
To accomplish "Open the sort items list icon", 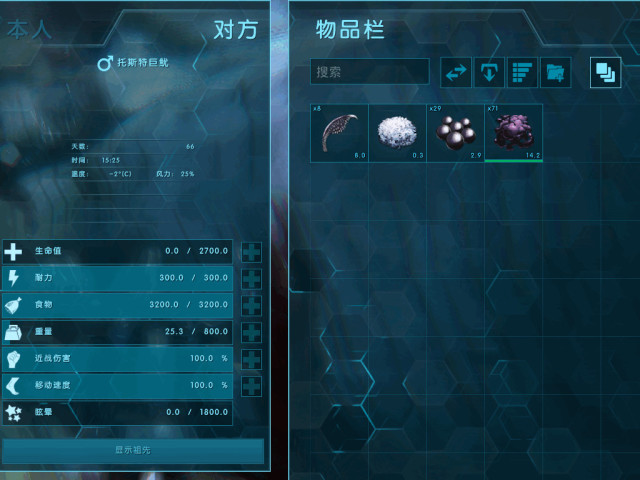I will 522,73.
